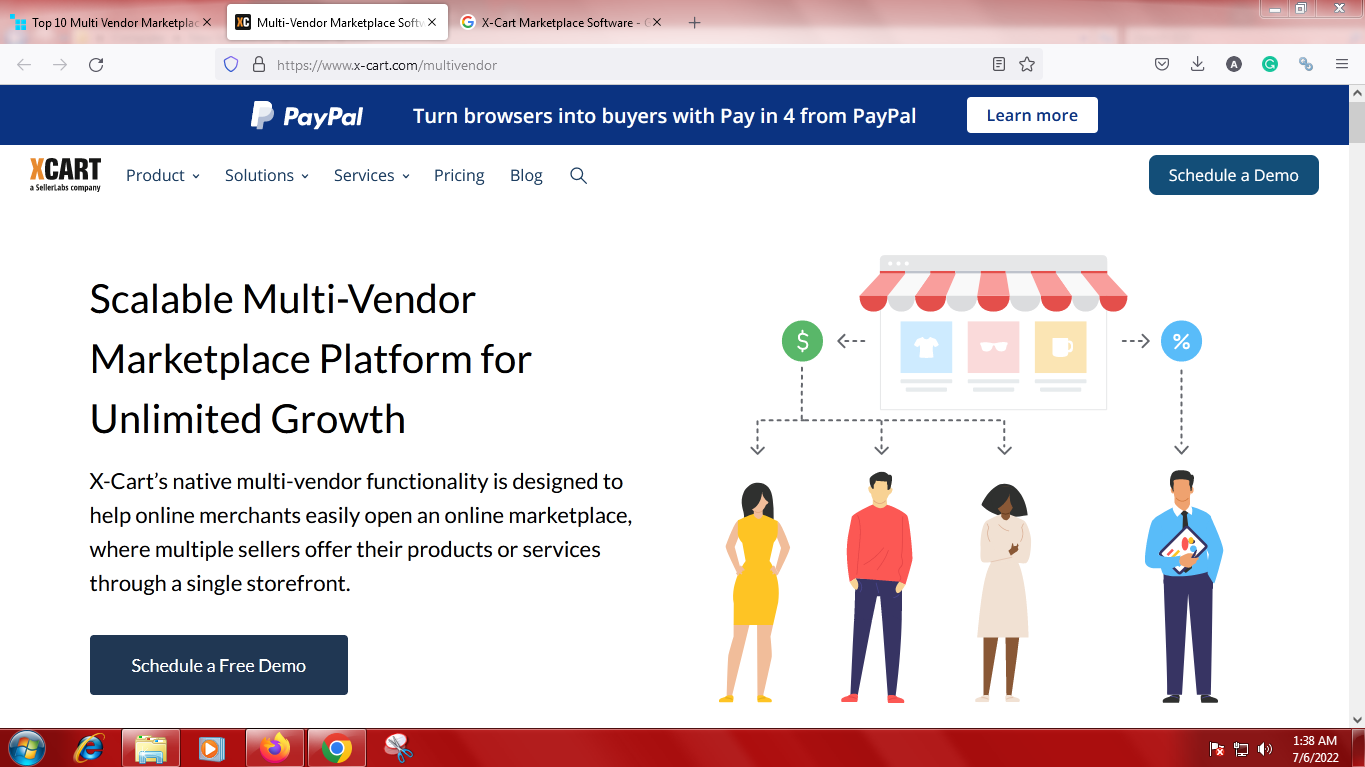This screenshot has width=1365, height=767.
Task: Close the X-Cart Marketplace Software Google tab
Action: 656,22
